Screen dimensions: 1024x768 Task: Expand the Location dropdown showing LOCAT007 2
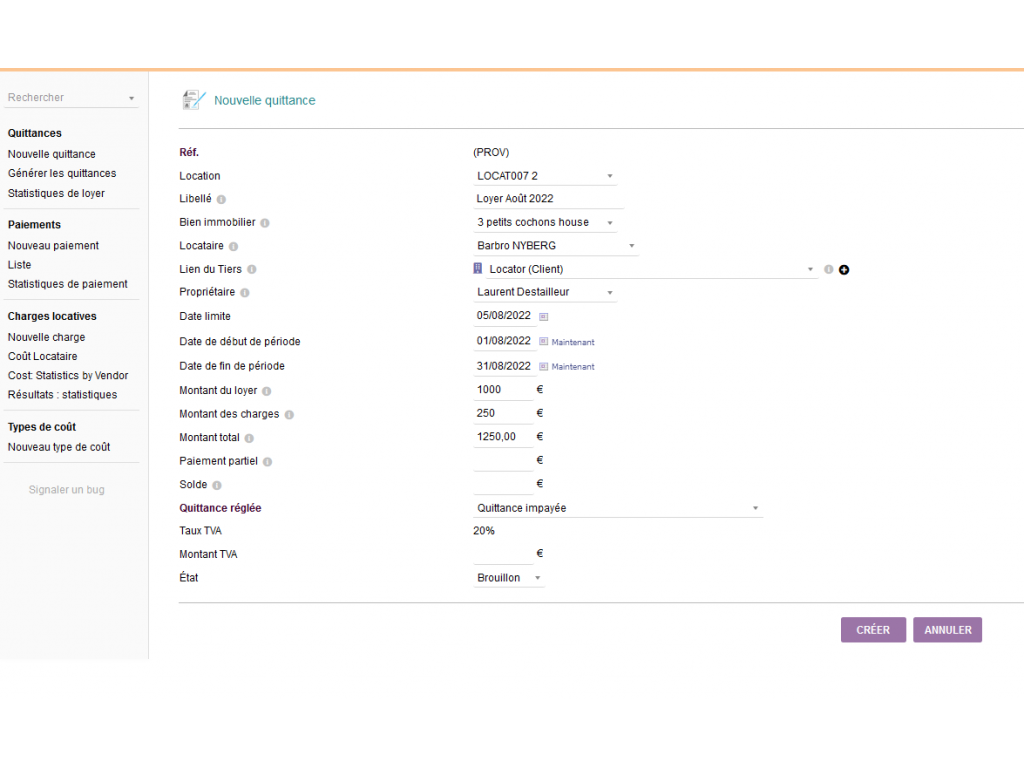point(545,176)
